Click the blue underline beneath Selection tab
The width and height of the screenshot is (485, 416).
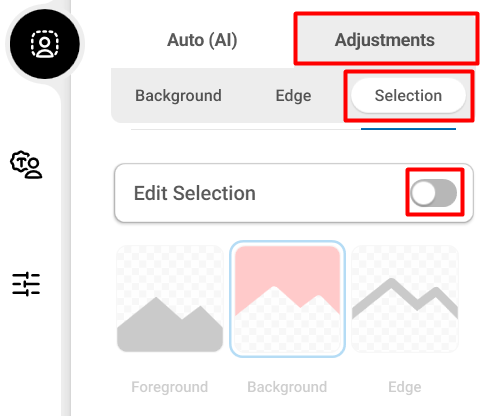click(x=408, y=129)
